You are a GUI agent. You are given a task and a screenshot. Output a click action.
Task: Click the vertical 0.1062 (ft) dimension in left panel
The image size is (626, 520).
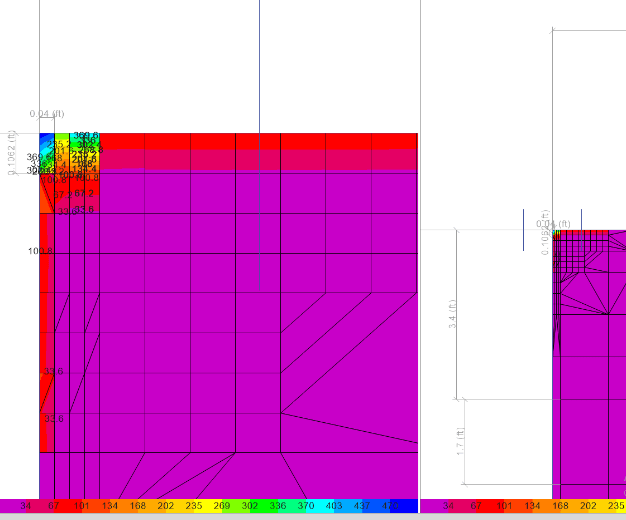12,153
